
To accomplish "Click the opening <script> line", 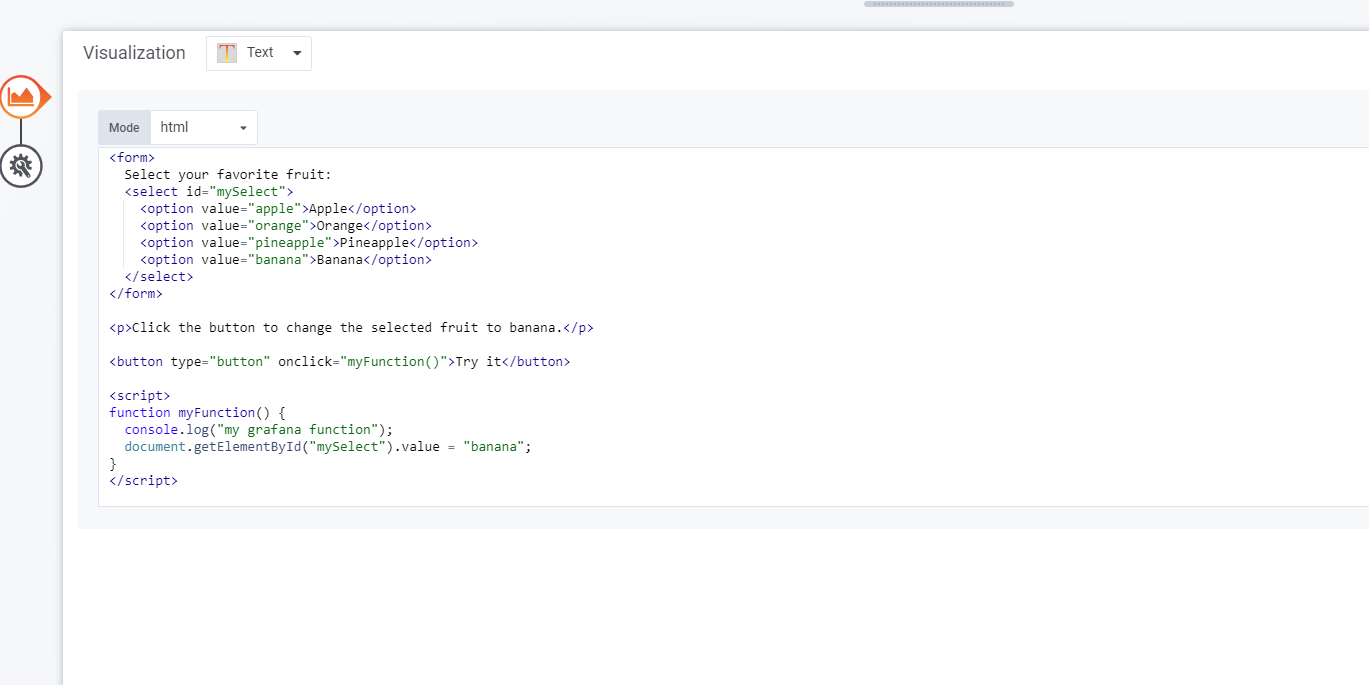I will (x=140, y=395).
